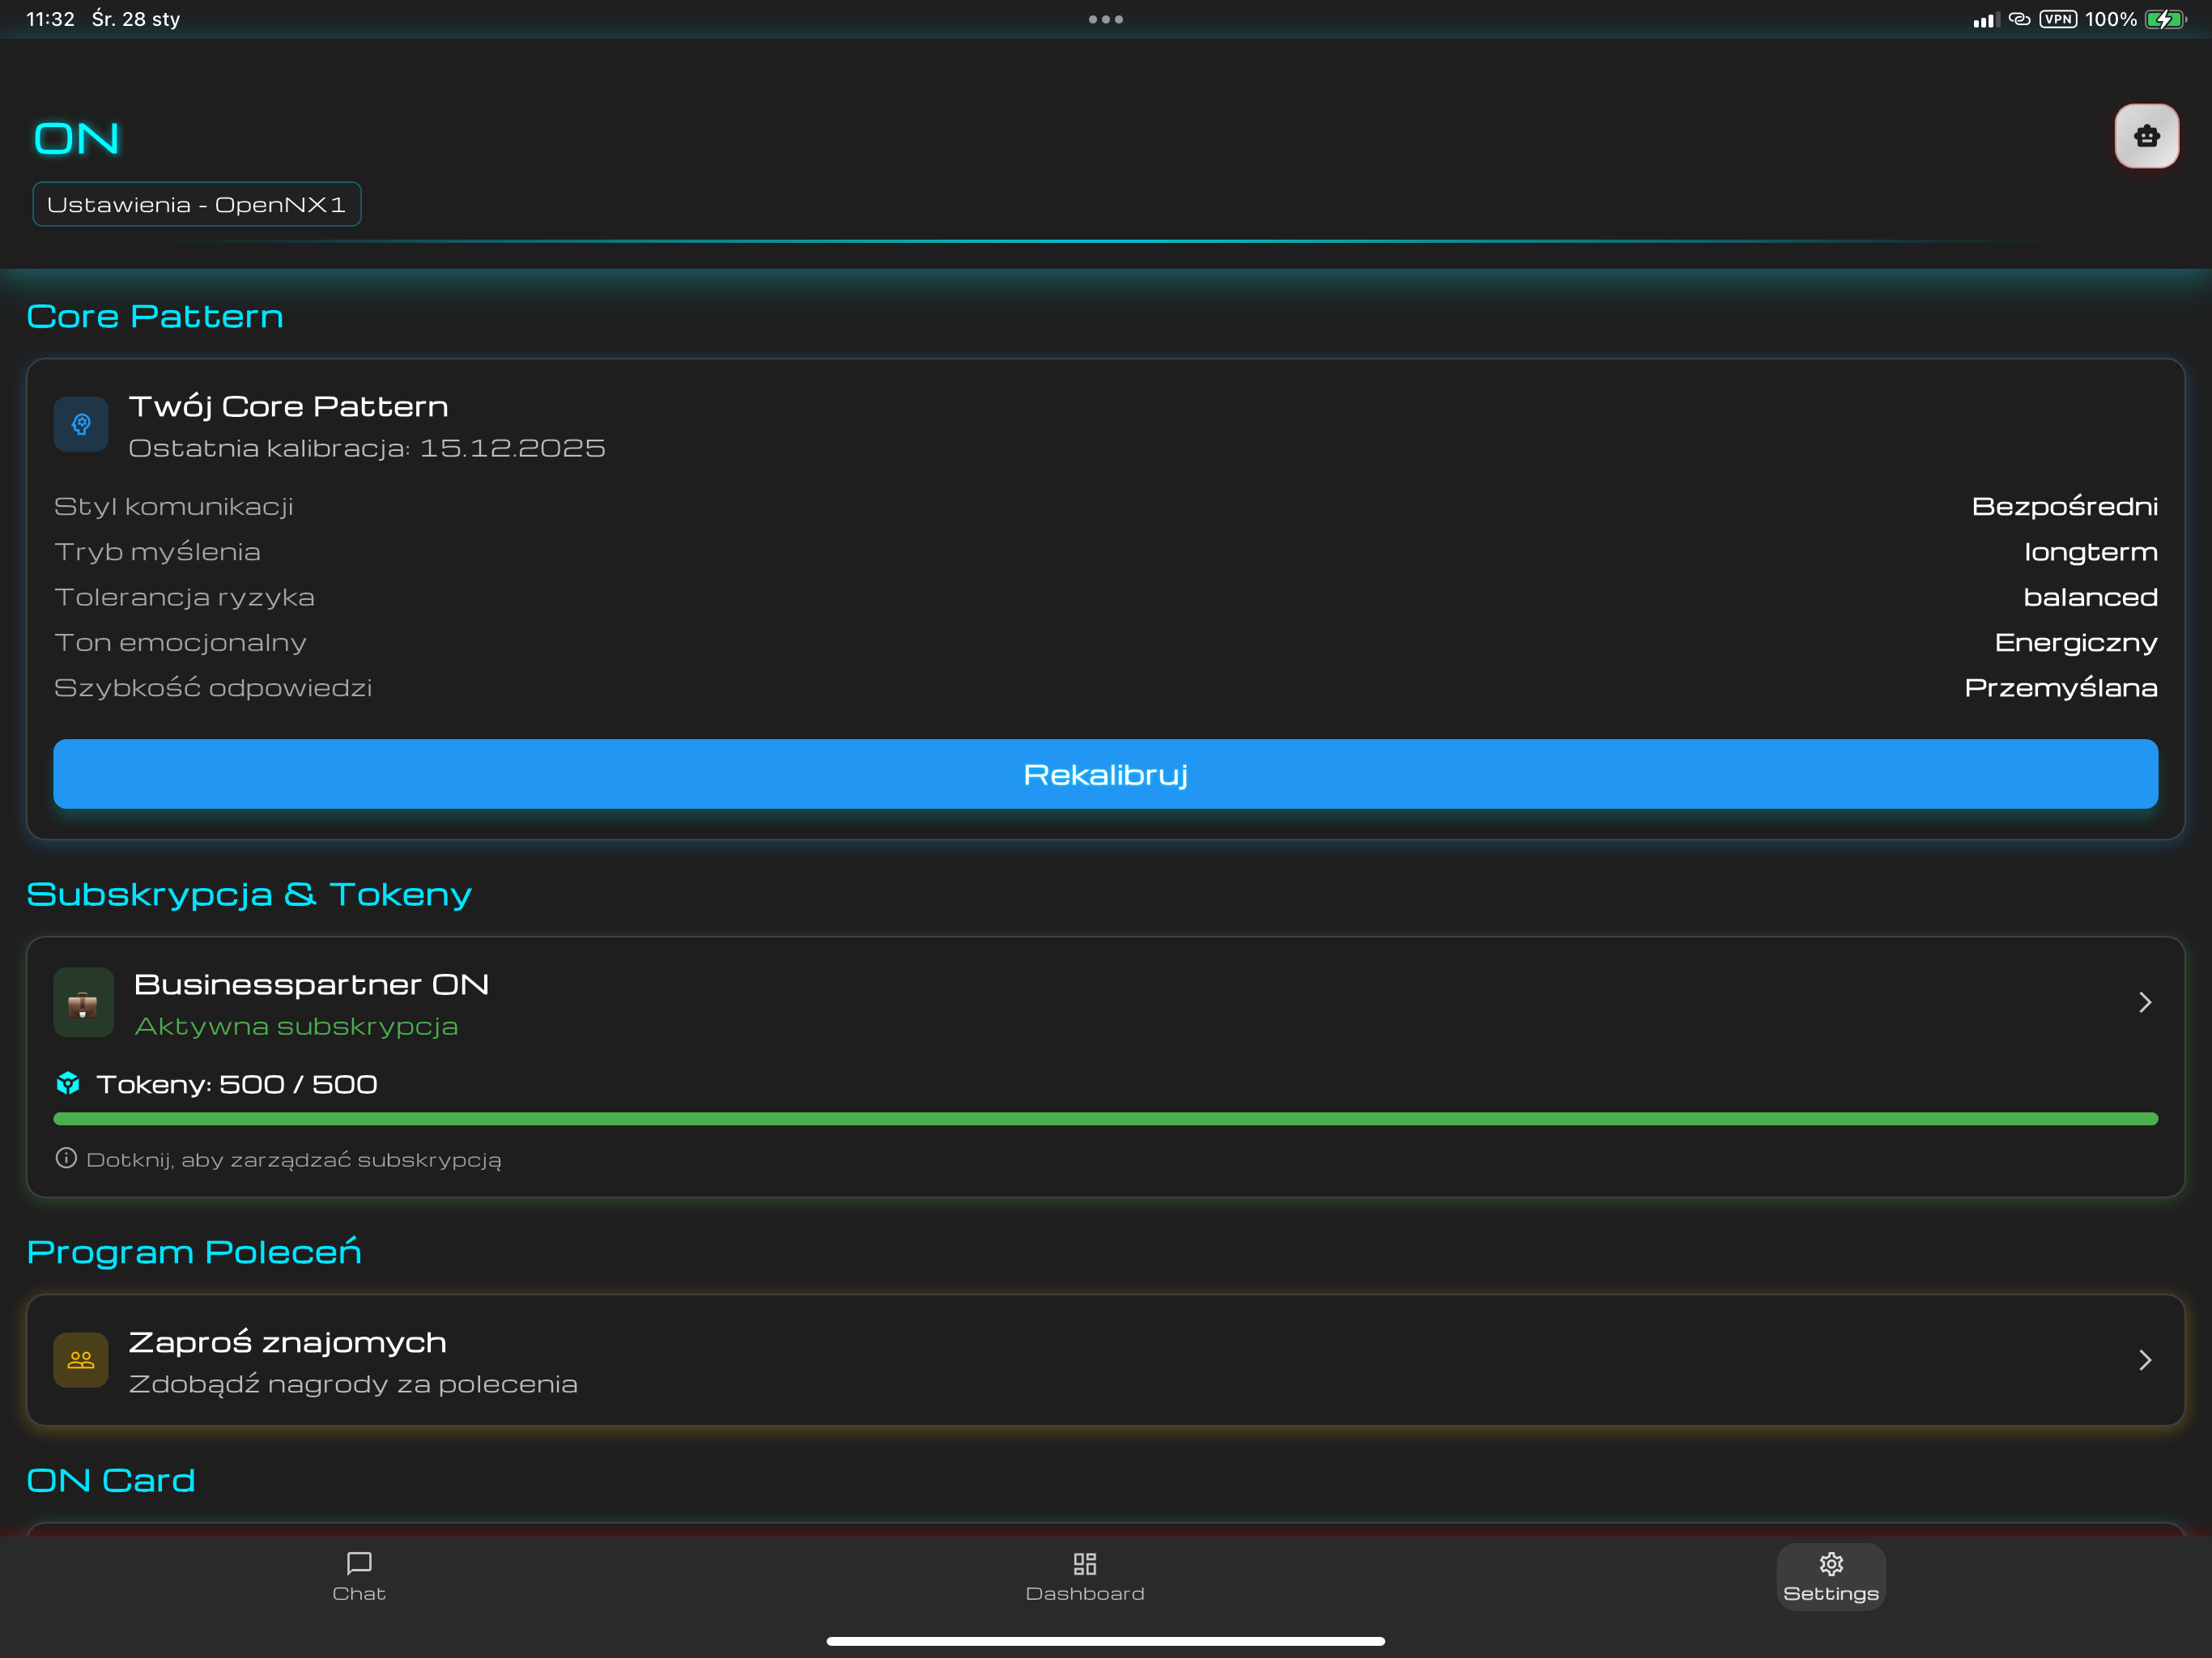
Task: Click 'Szybkość odpowiedzi' label
Action: point(213,688)
